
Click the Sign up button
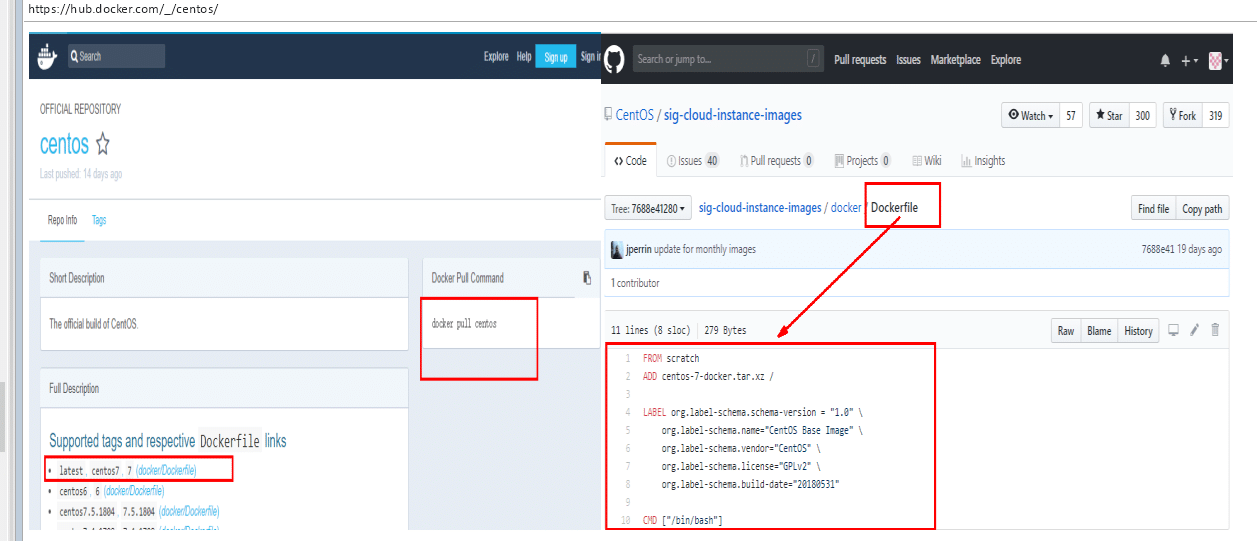coord(555,57)
